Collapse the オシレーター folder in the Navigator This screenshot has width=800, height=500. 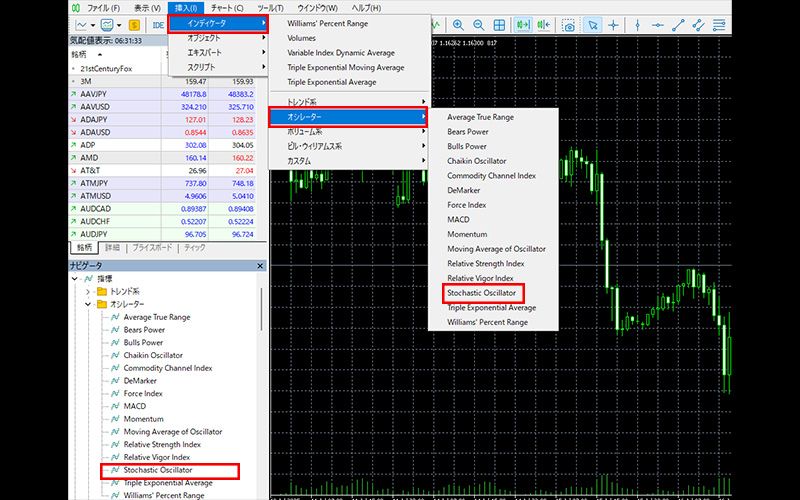click(x=88, y=304)
